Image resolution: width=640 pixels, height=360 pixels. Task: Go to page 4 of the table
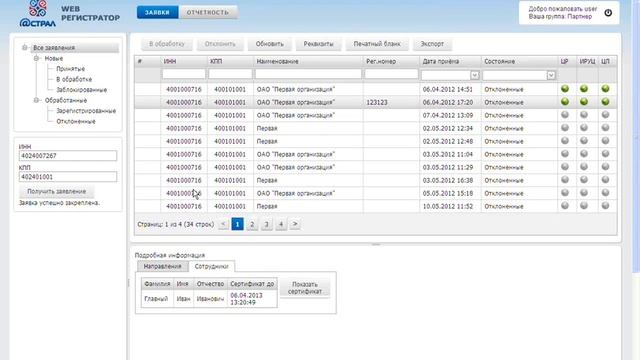coord(281,224)
